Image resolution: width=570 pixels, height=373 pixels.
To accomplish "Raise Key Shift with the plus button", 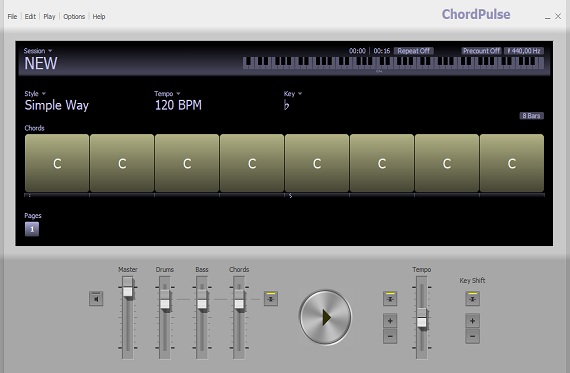I will click(473, 321).
